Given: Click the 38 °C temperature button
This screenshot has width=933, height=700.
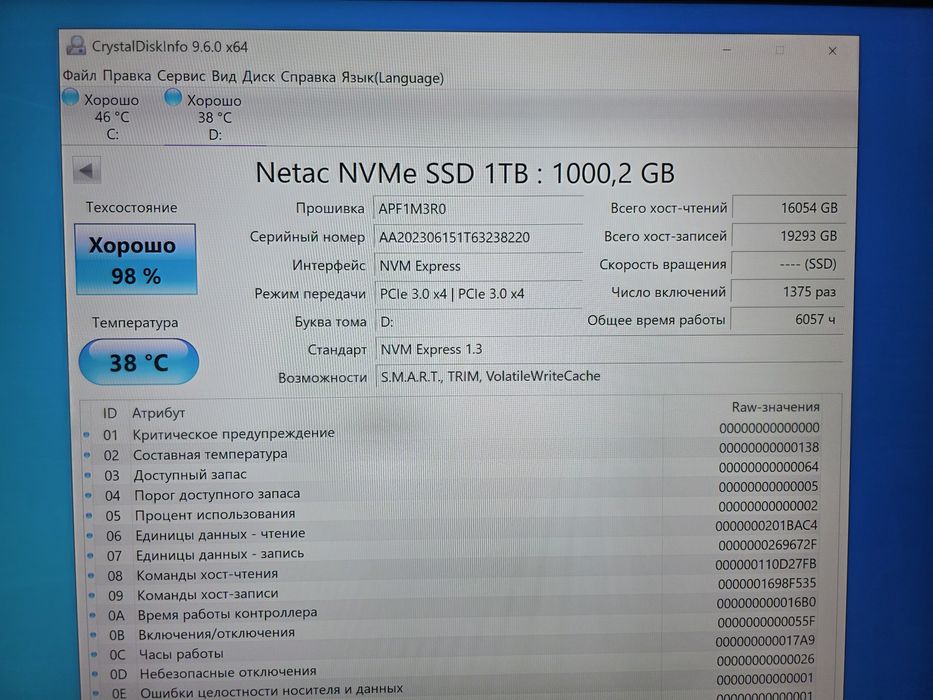Looking at the screenshot, I should tap(139, 362).
